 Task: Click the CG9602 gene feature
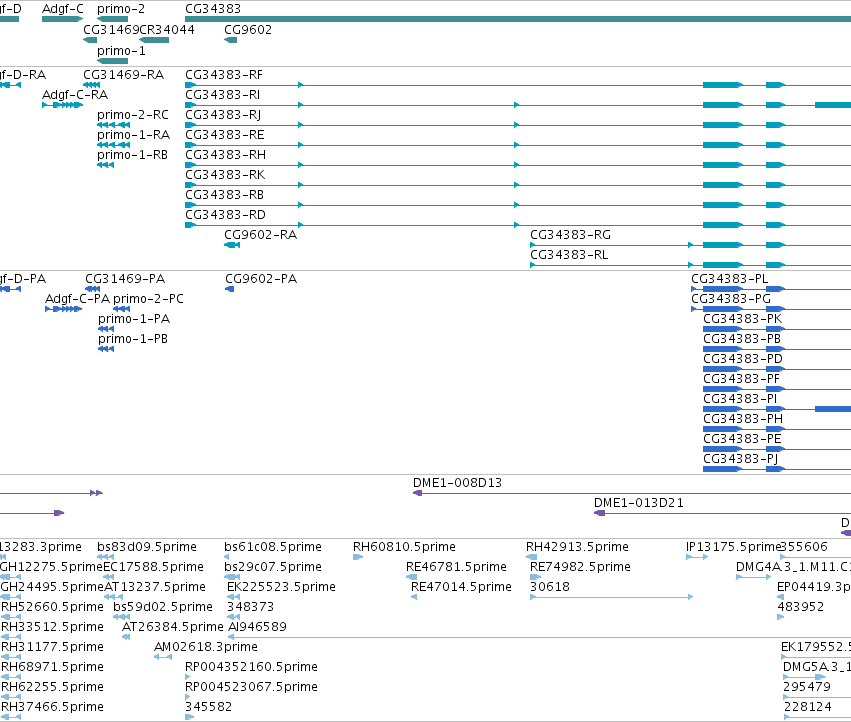[x=231, y=40]
